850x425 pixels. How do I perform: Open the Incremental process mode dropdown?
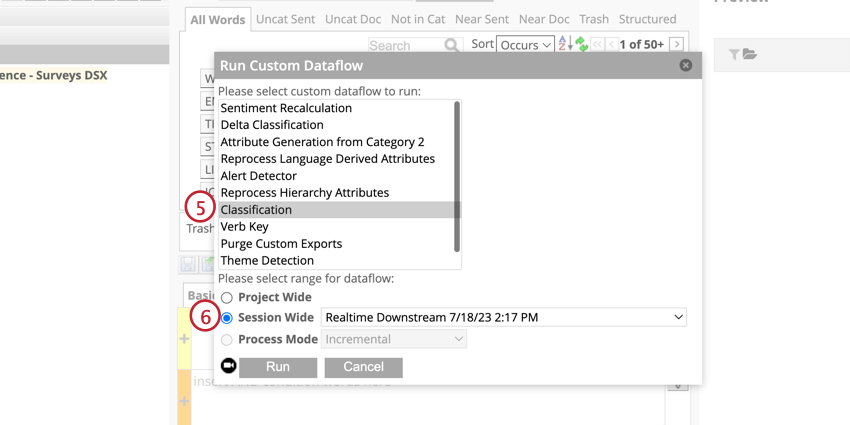[394, 339]
